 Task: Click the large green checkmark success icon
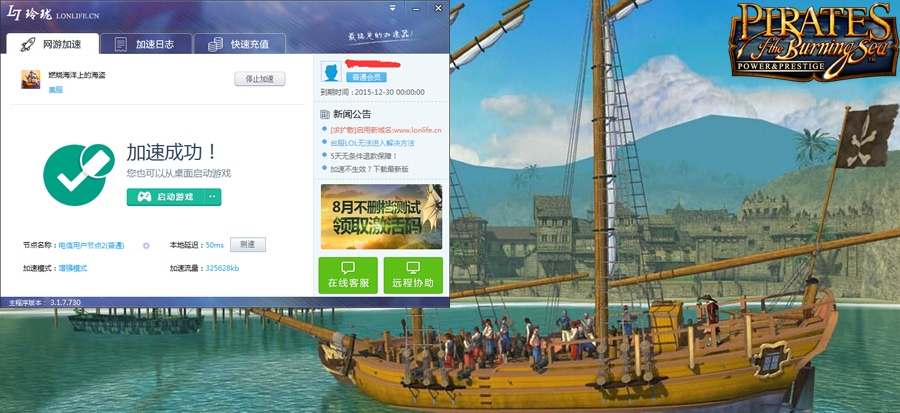pos(75,171)
